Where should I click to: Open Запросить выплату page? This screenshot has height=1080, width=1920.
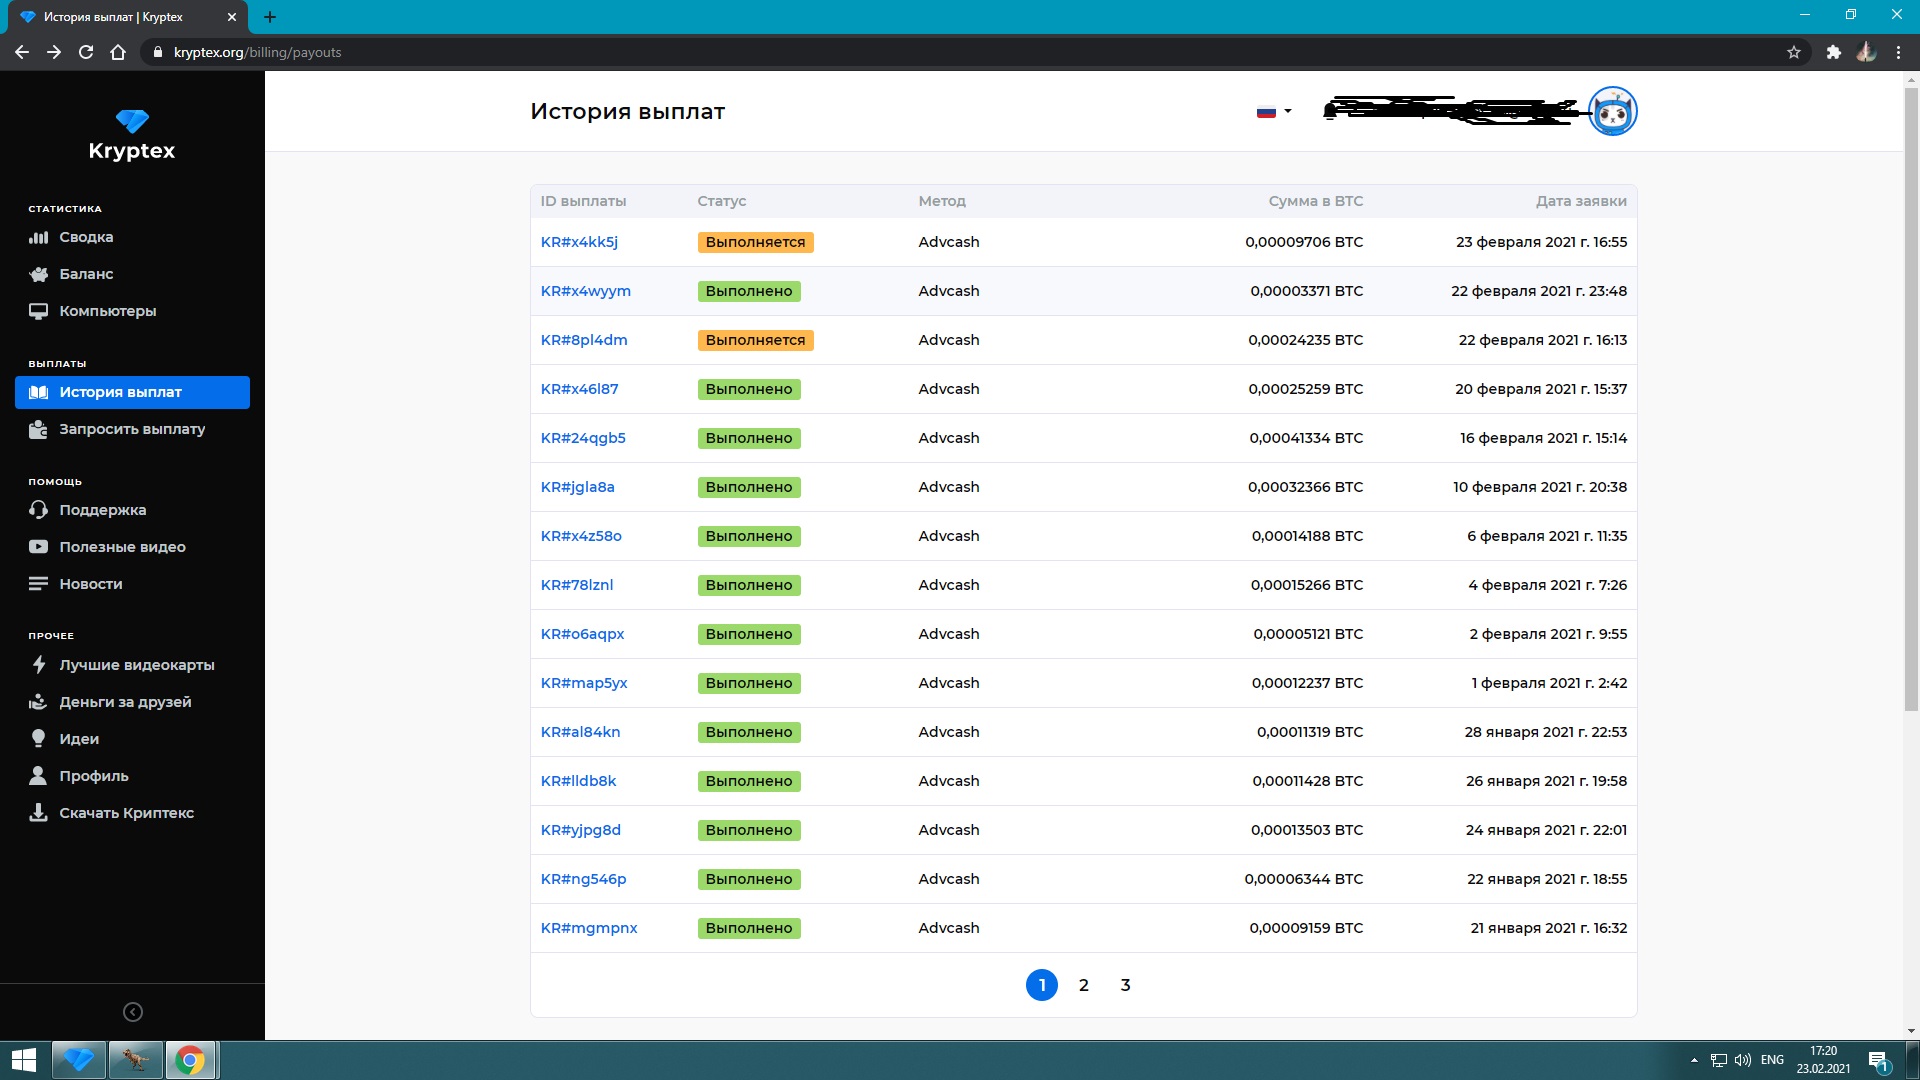[x=131, y=429]
